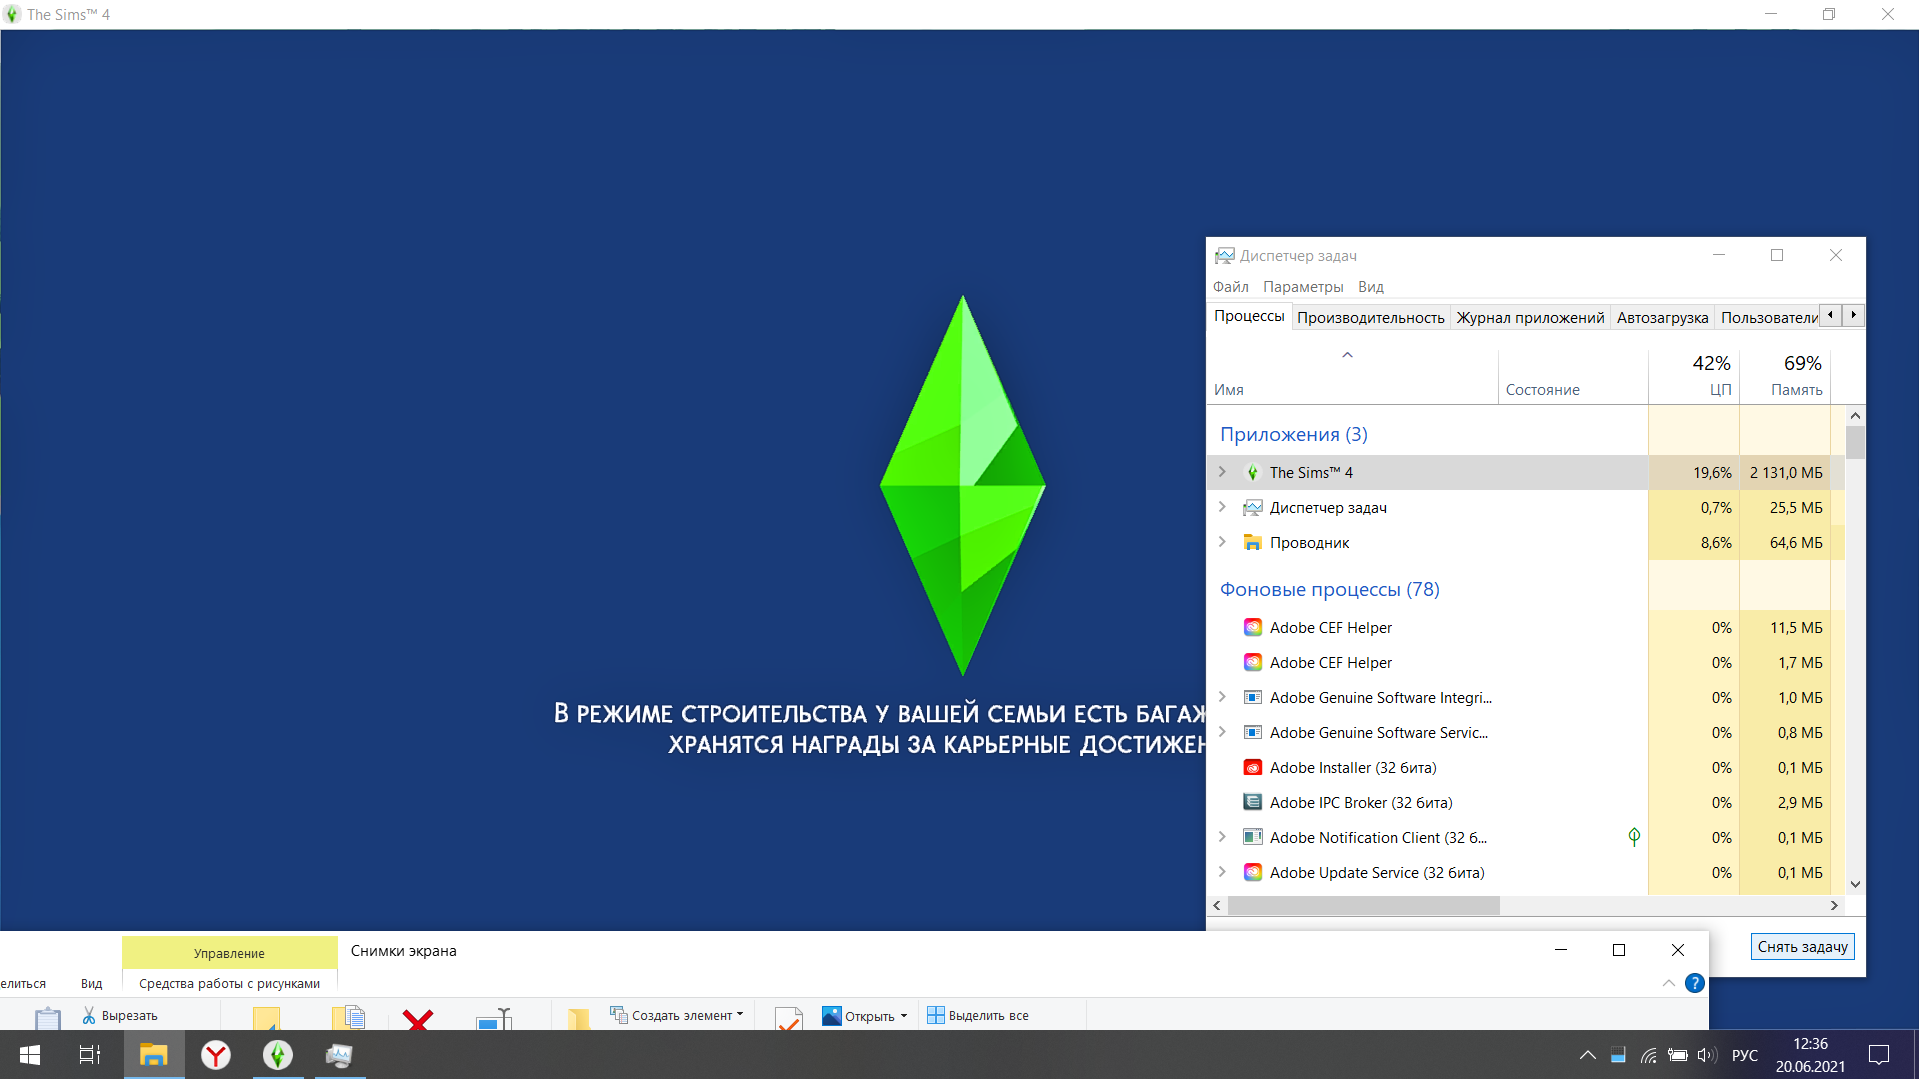Click Выделить все in Explorer ribbon

pos(978,1015)
